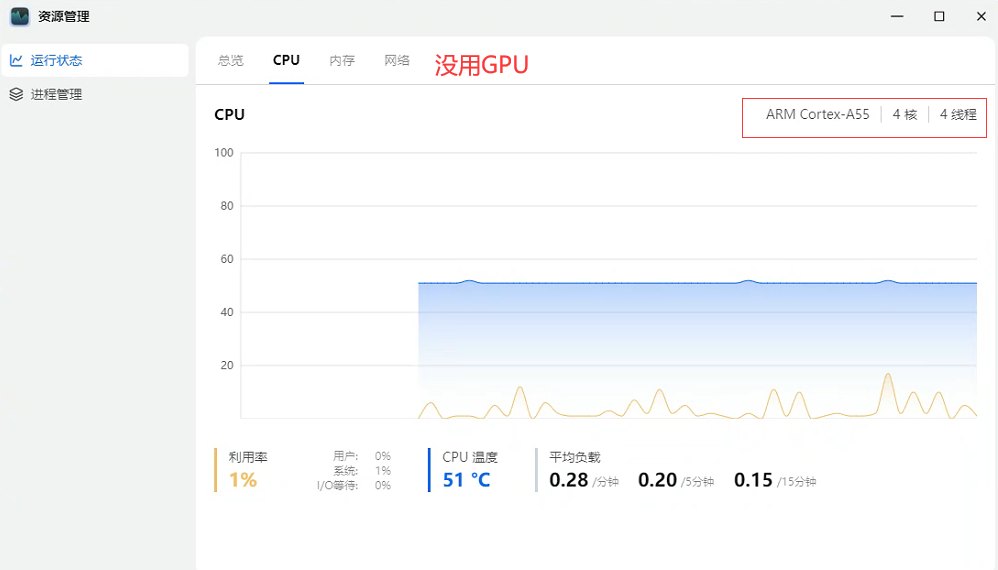Image resolution: width=998 pixels, height=570 pixels.
Task: Go to the 网络 tab
Action: [397, 60]
